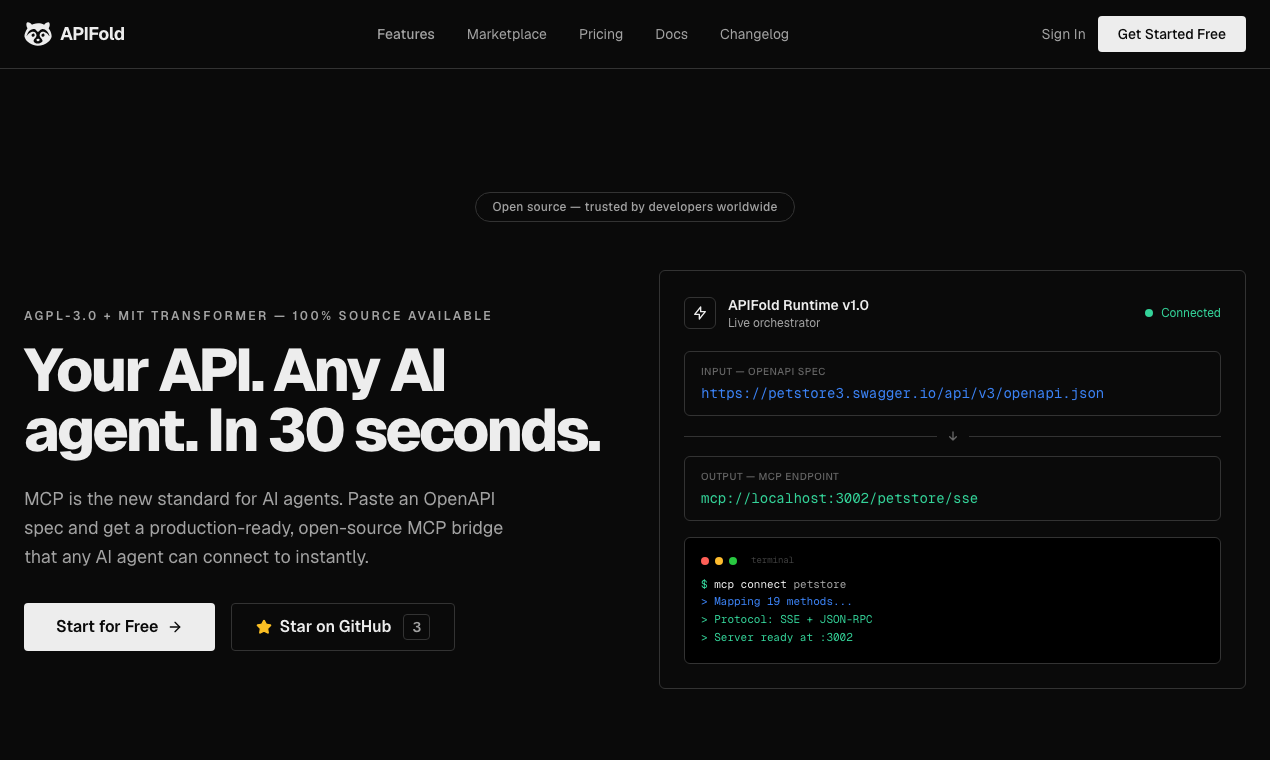Click the terminal title label
Screen dimensions: 1270x760
pyautogui.click(x=772, y=561)
